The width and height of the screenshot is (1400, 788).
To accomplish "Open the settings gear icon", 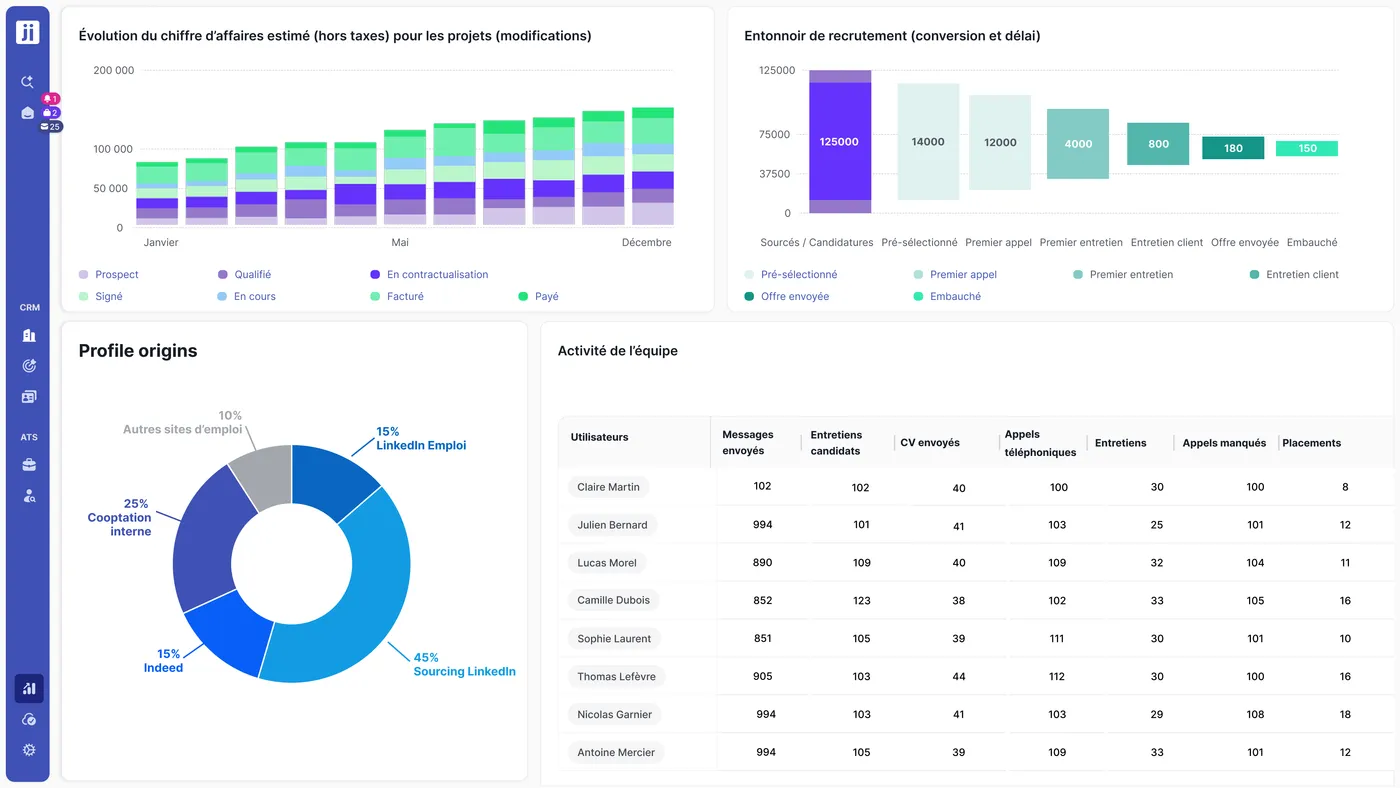I will click(x=29, y=750).
